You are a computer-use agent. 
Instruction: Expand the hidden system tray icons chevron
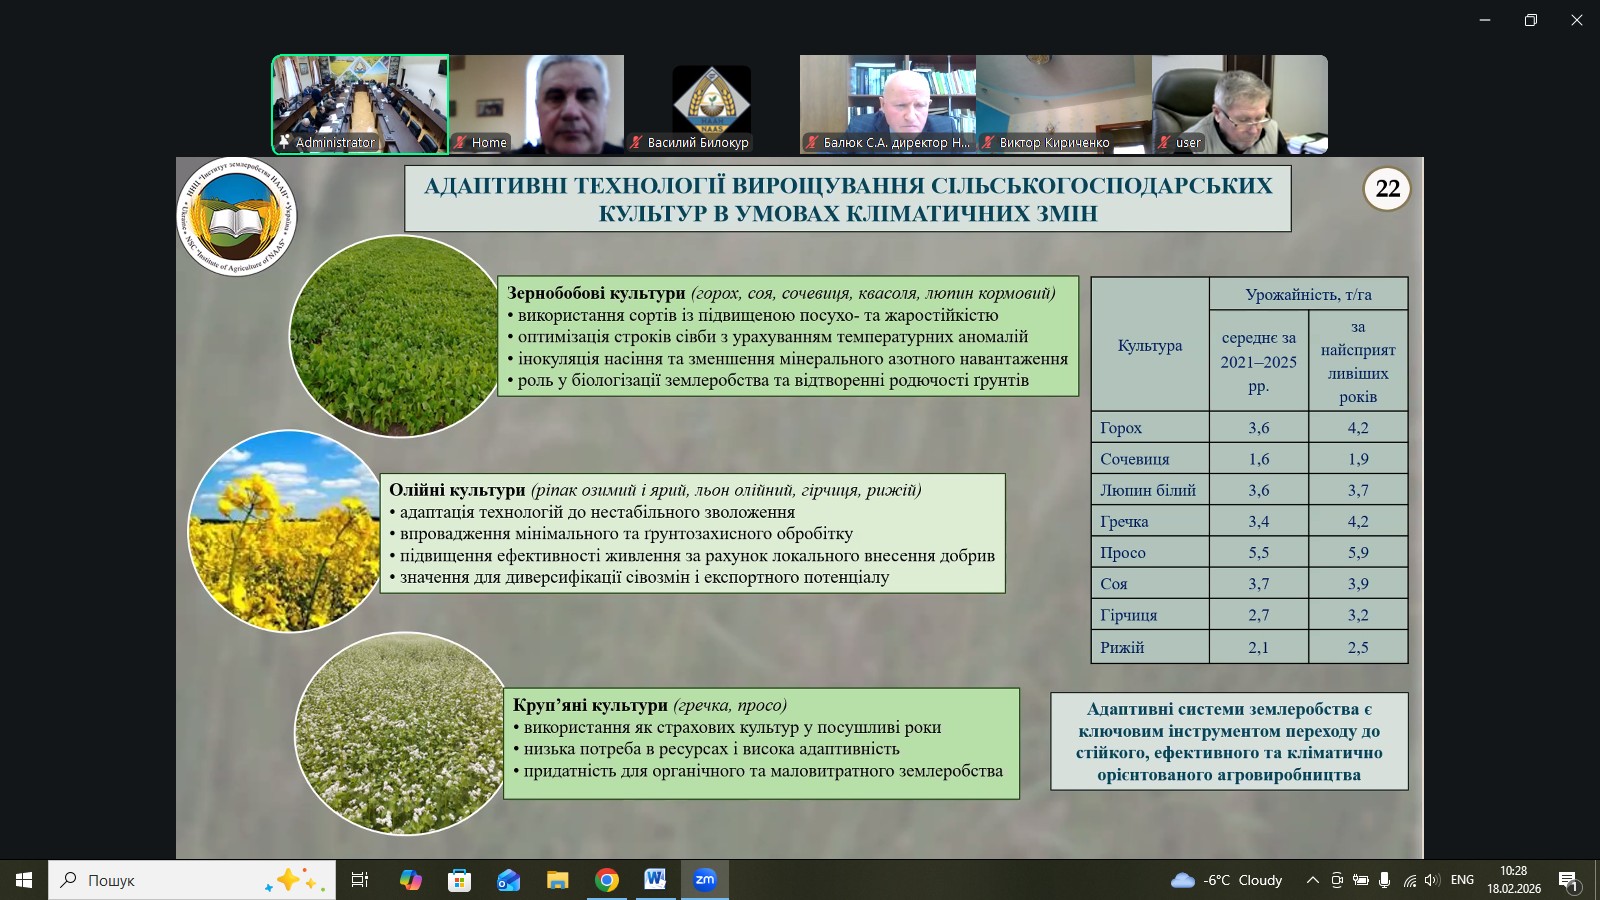pyautogui.click(x=1312, y=880)
